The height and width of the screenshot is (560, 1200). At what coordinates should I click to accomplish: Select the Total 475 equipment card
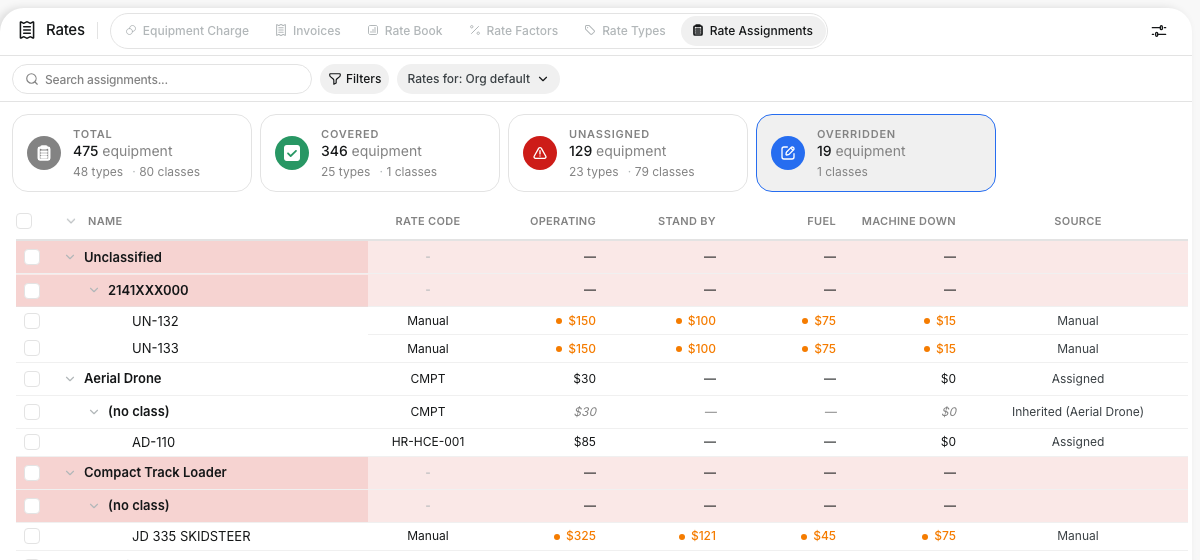[132, 153]
